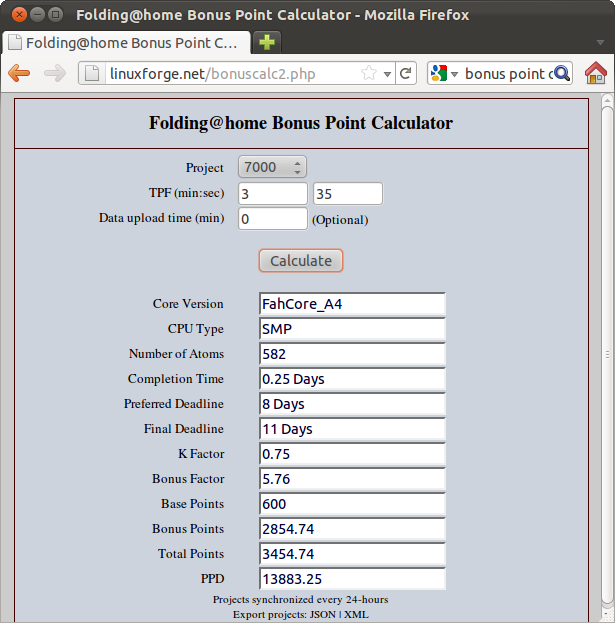This screenshot has width=615, height=623.
Task: Click the Bonus Factor field
Action: tap(352, 479)
